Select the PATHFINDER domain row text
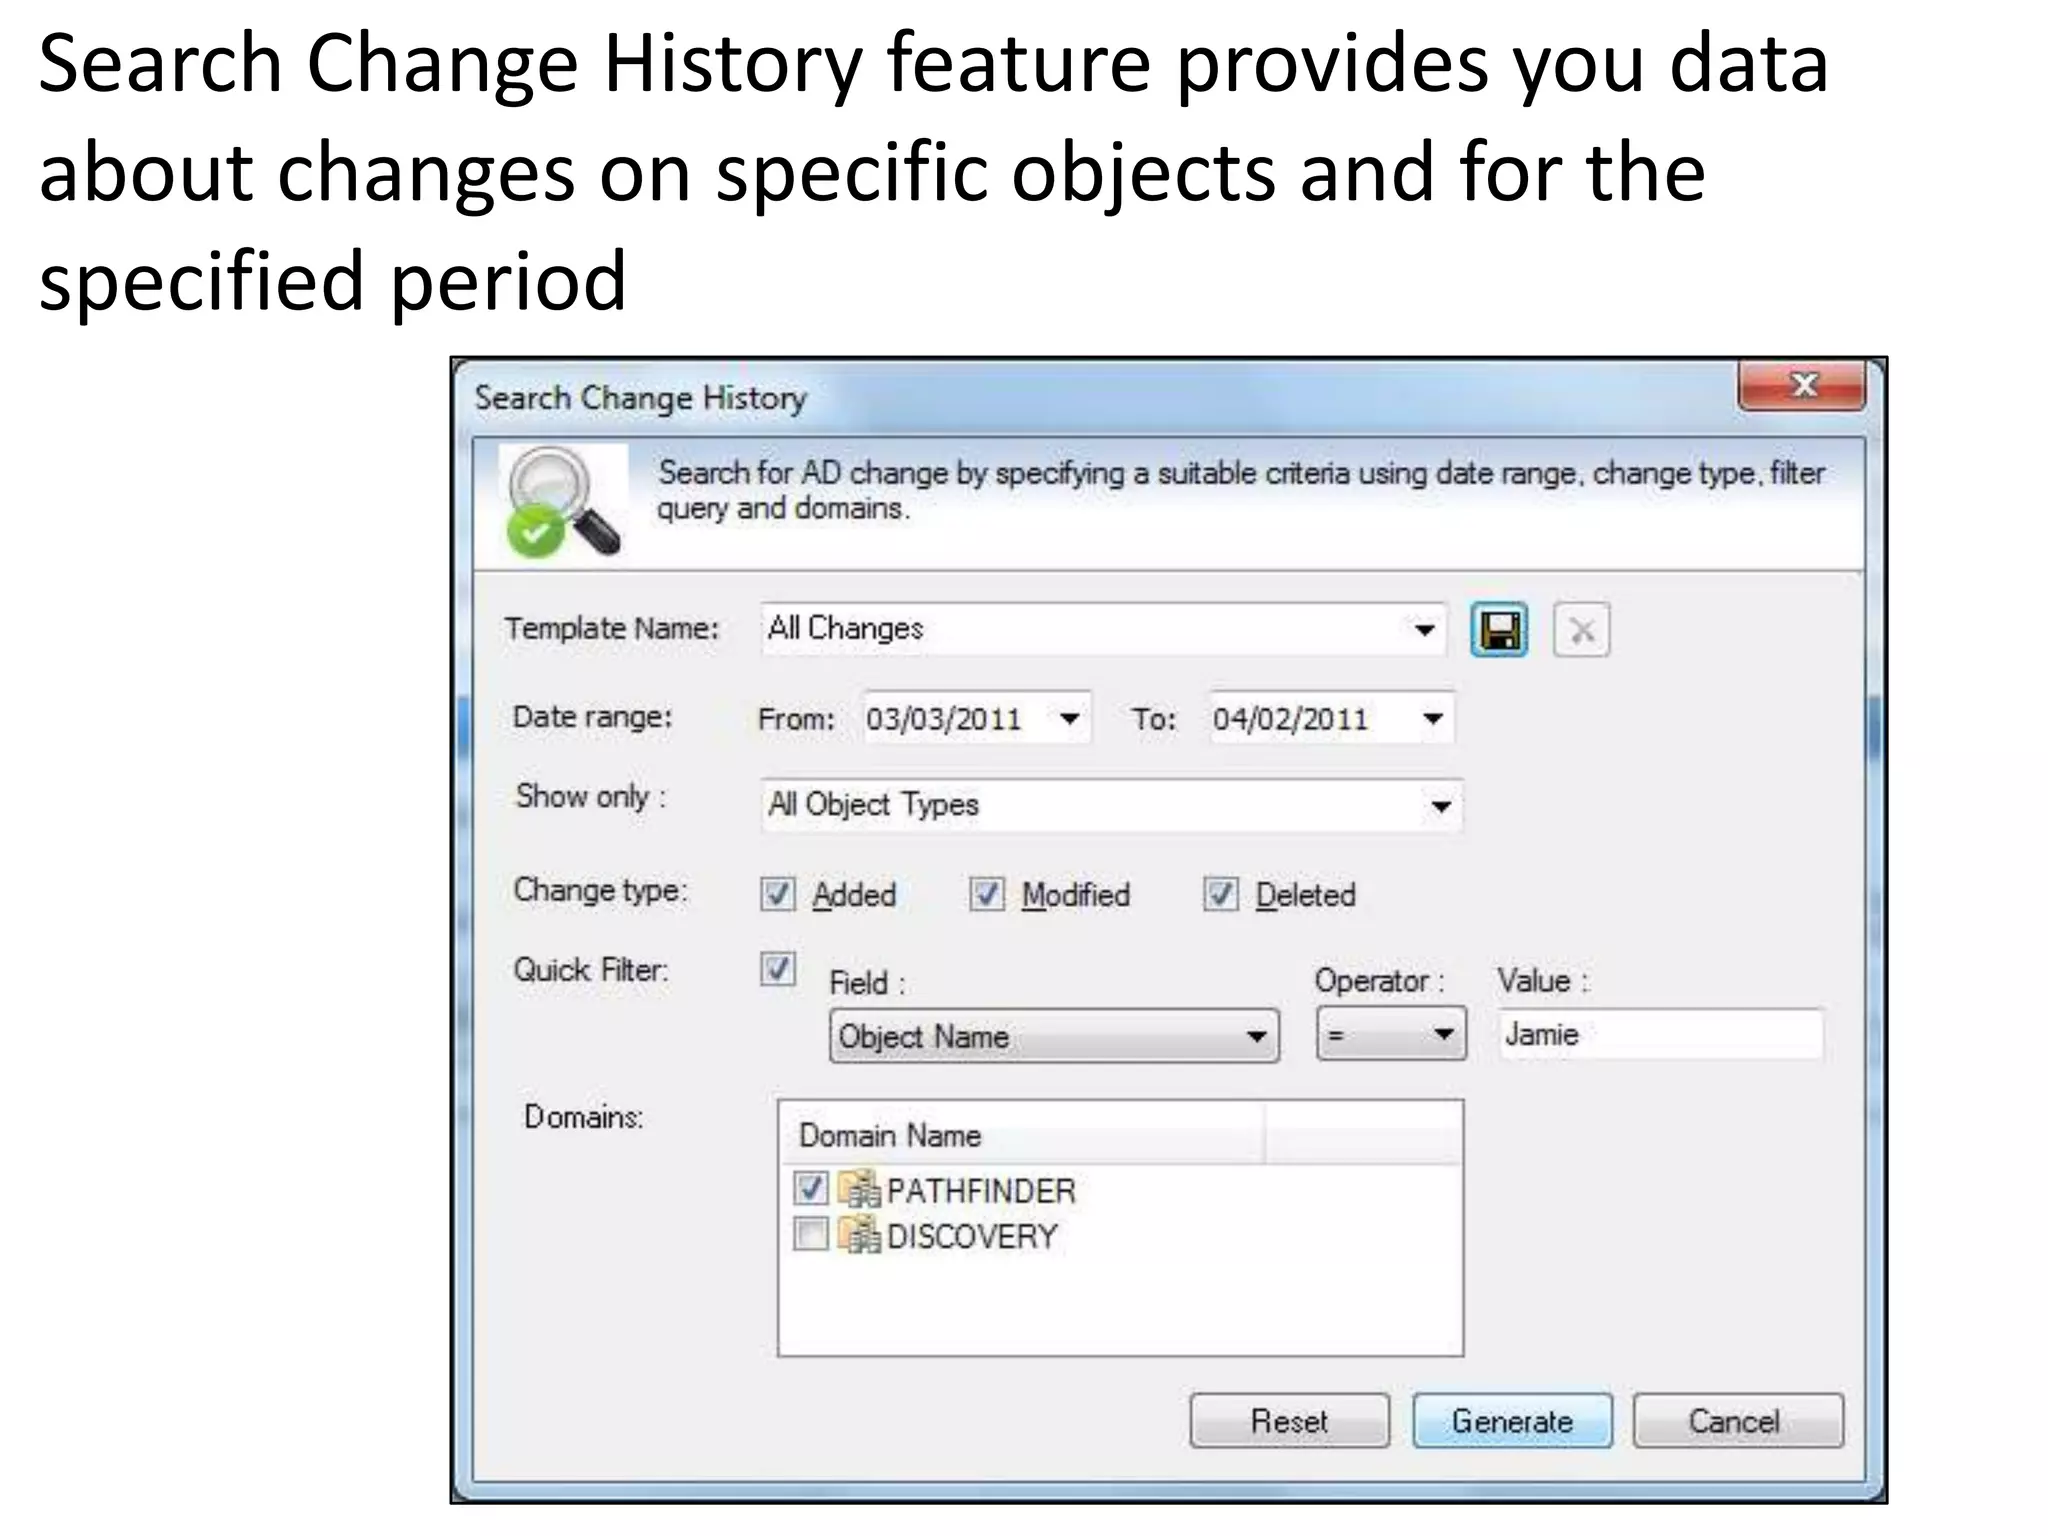 (x=981, y=1191)
